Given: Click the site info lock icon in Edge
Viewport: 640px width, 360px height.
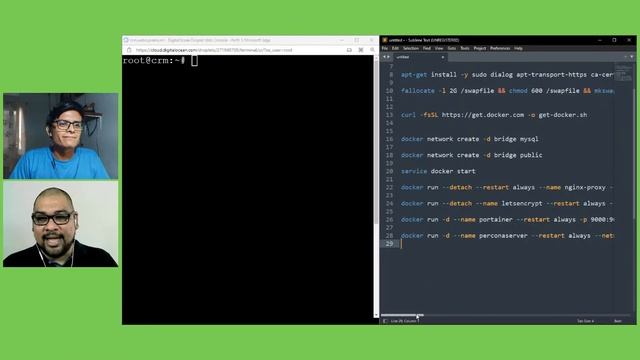Looking at the screenshot, I should [x=129, y=50].
